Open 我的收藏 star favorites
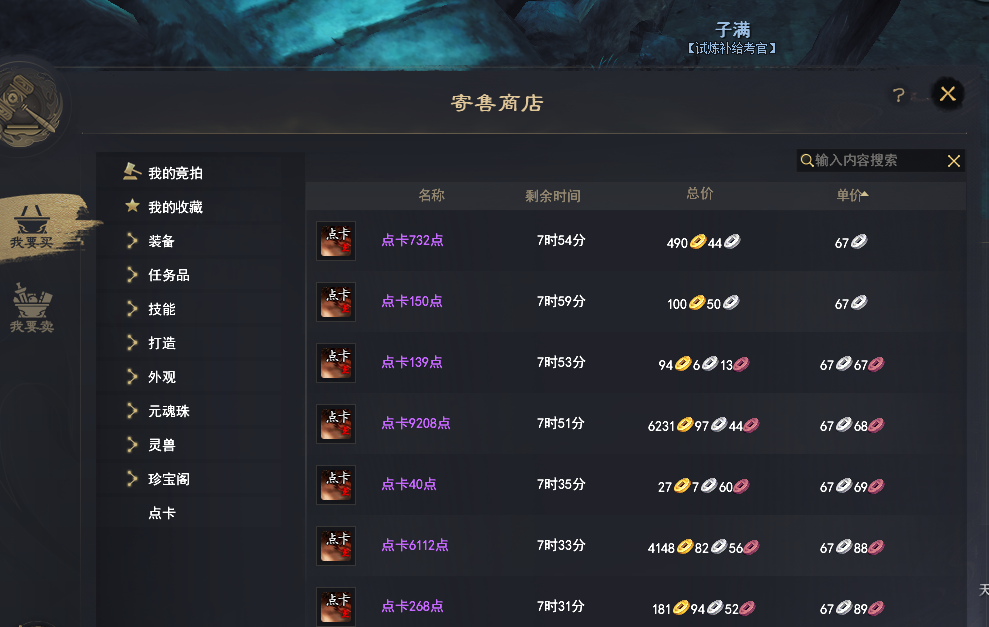Viewport: 989px width, 627px height. [x=163, y=206]
